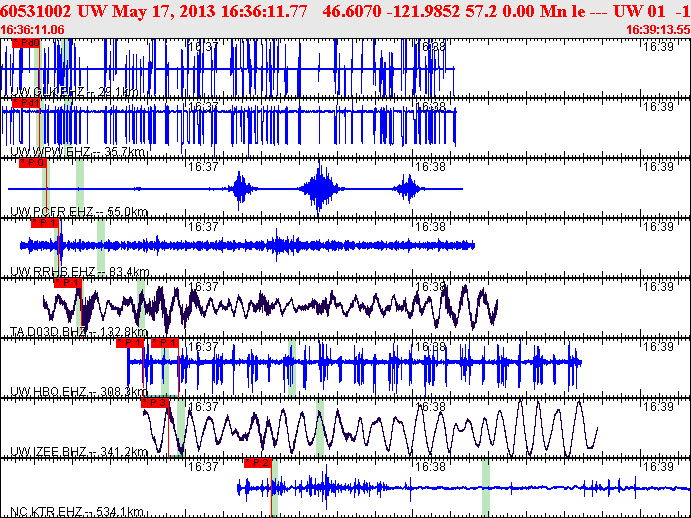Click the 16:38 time label on WPW trace

431,106
